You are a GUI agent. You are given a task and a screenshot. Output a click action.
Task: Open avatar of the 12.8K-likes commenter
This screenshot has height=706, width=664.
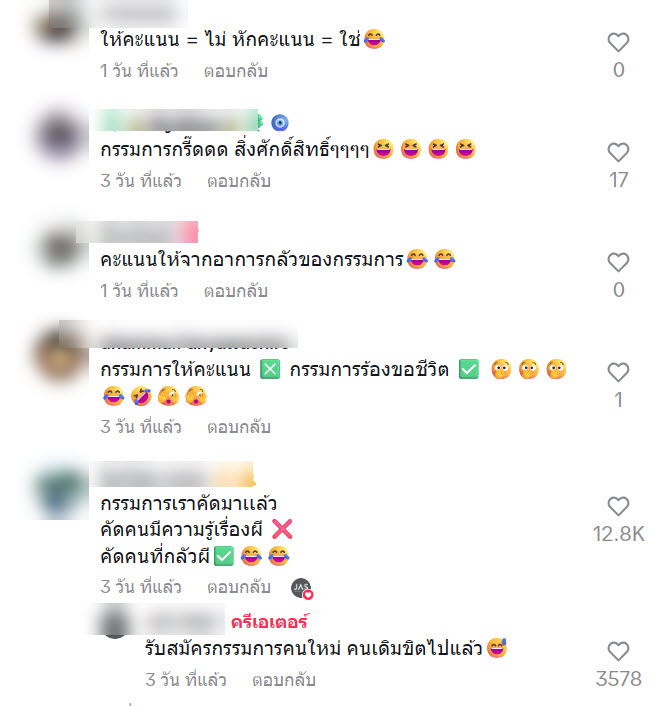61,491
